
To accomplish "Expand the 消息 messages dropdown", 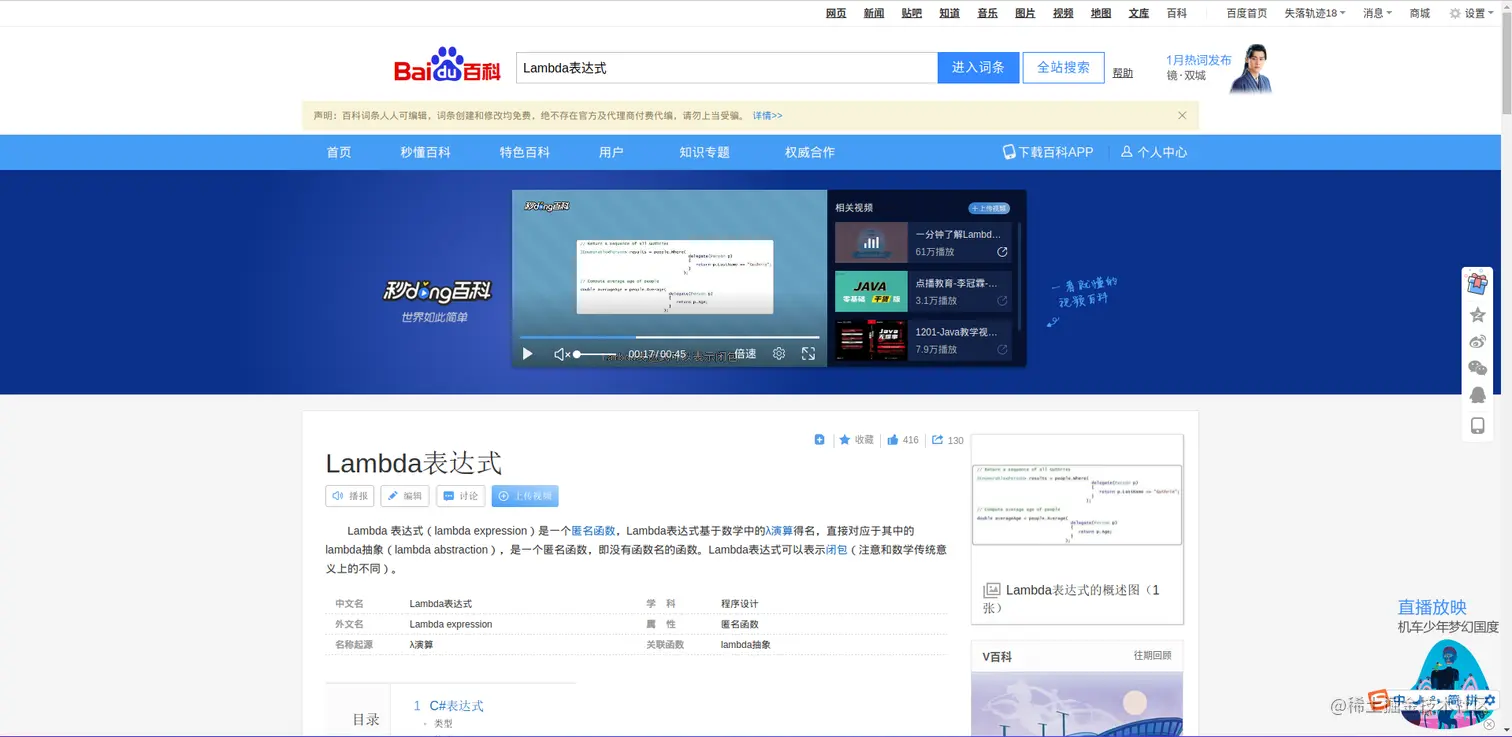I will [x=1377, y=13].
